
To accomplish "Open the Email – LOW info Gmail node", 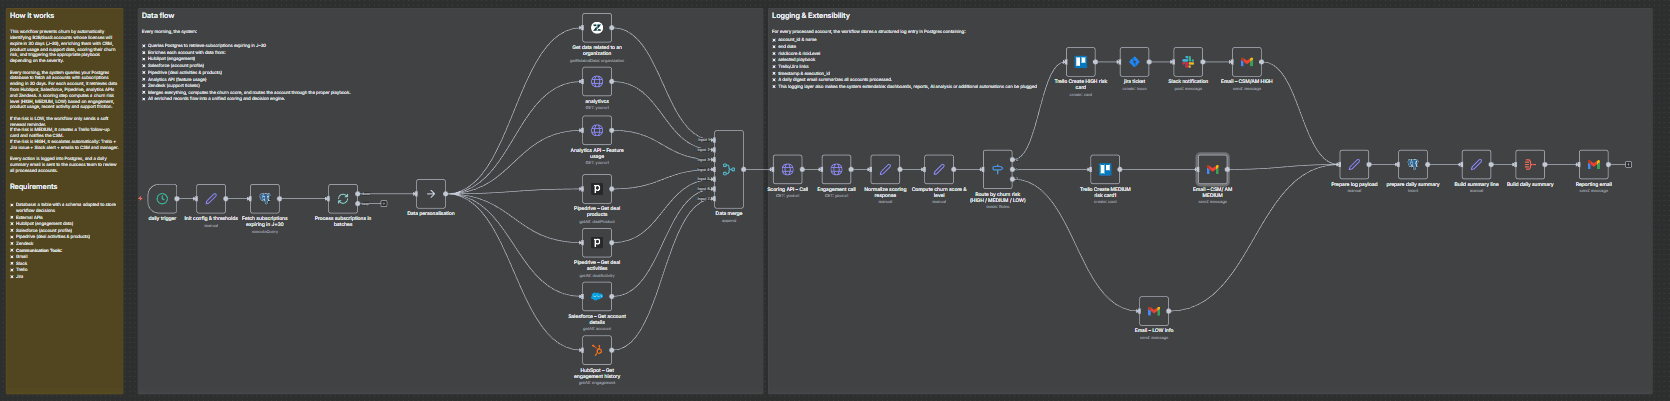I will (x=1154, y=311).
